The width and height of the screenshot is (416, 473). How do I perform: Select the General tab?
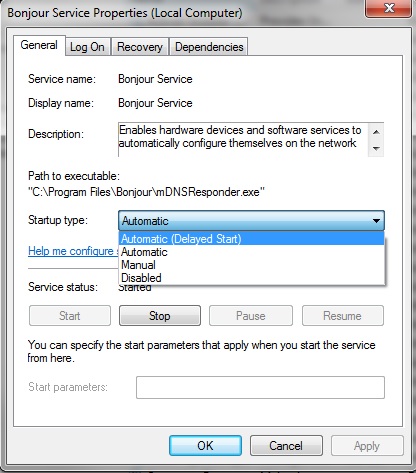click(39, 45)
